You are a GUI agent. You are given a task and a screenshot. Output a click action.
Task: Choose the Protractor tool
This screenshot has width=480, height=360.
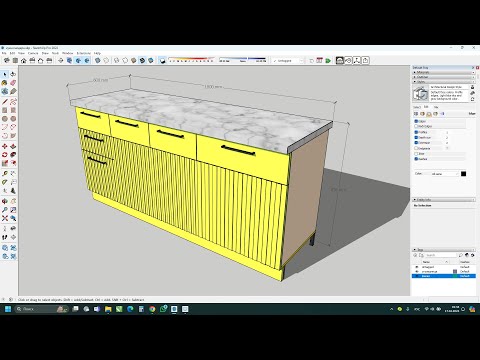5,182
